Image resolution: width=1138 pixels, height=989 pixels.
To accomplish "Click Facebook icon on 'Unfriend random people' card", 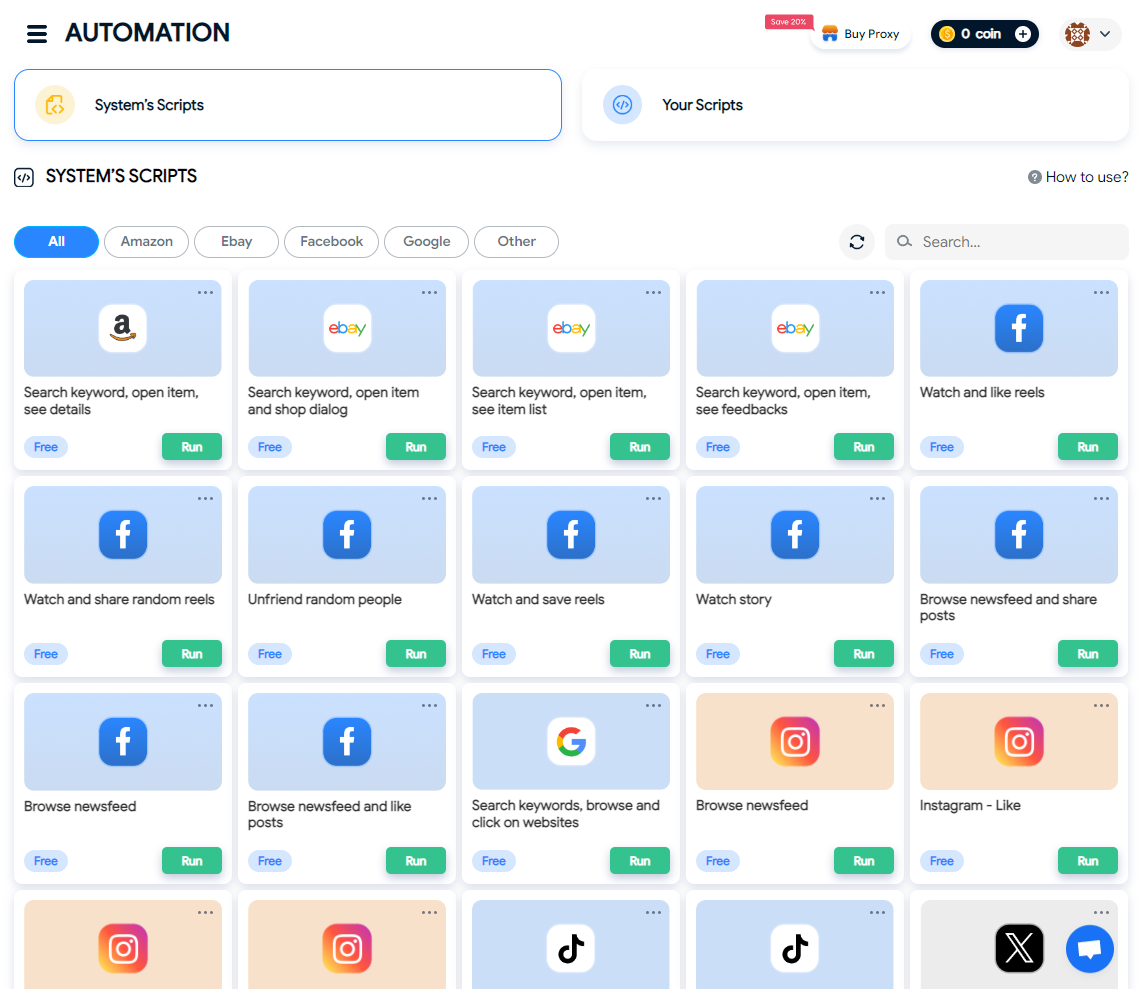I will (x=347, y=535).
